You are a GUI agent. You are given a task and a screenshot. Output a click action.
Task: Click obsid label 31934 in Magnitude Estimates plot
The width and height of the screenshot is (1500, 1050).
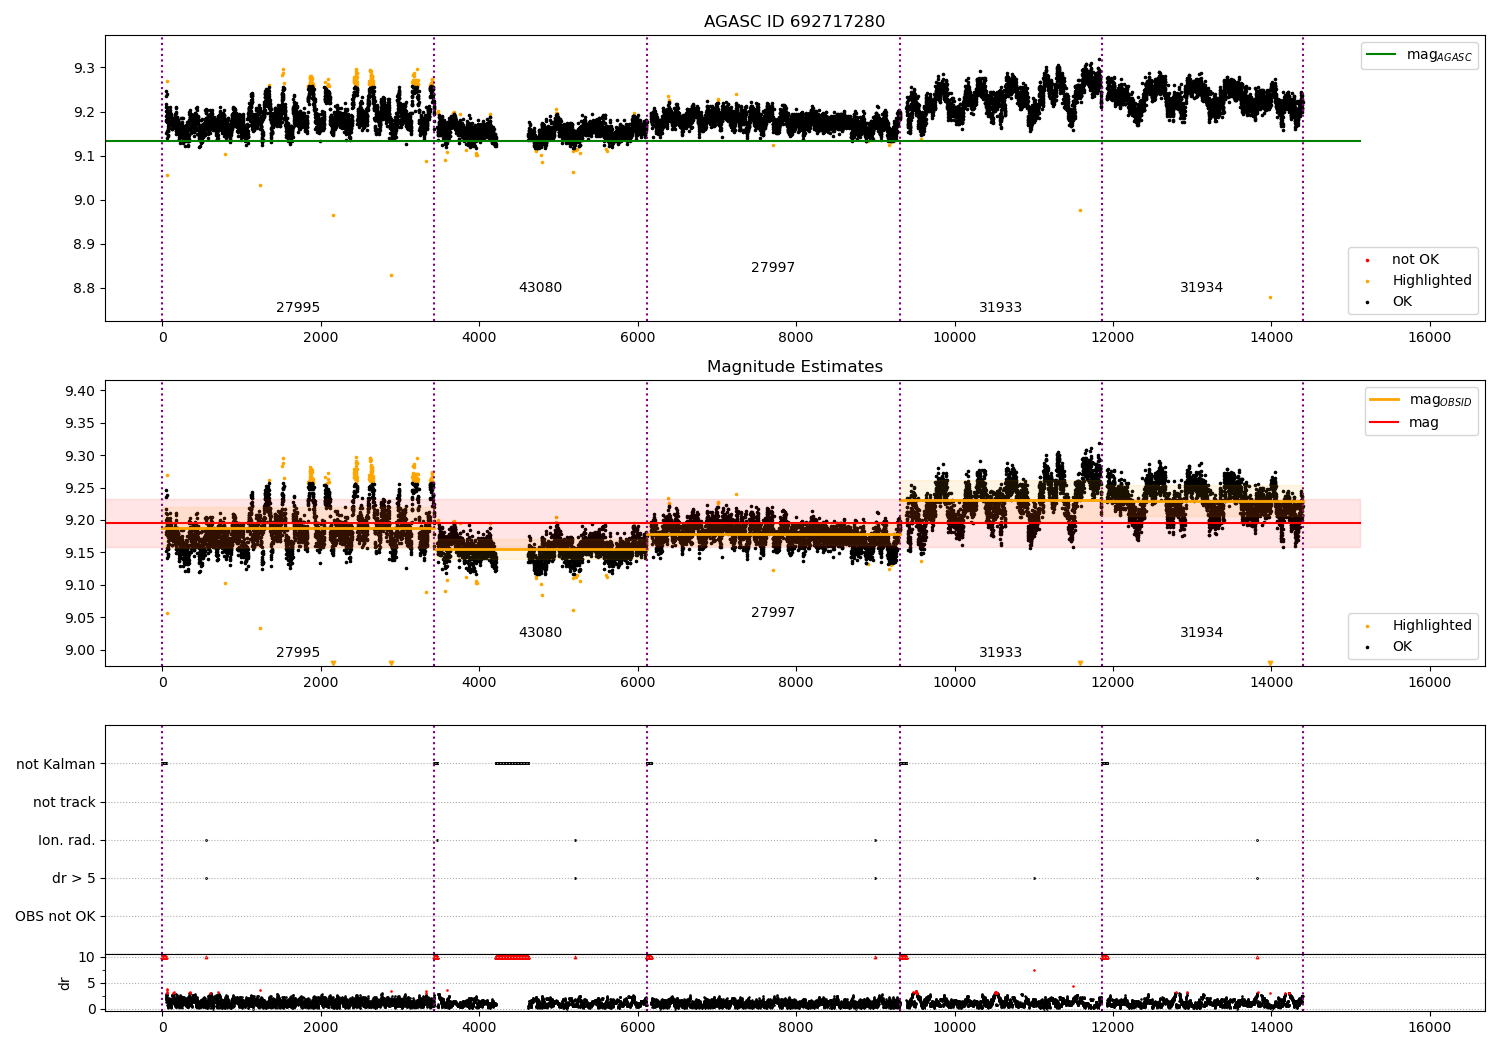click(x=1201, y=633)
